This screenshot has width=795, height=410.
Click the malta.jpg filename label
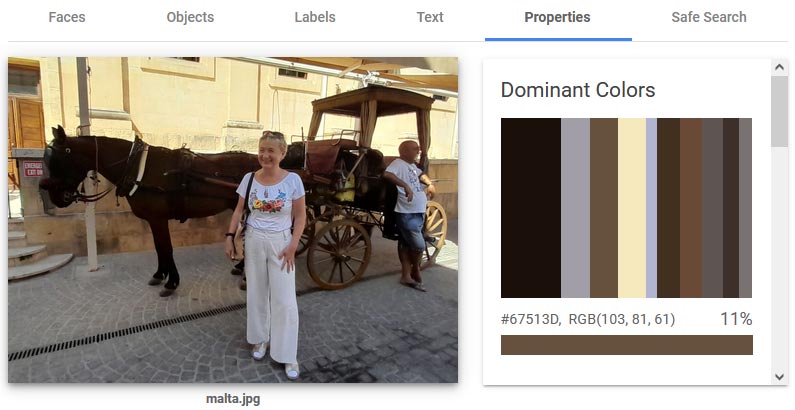(233, 399)
